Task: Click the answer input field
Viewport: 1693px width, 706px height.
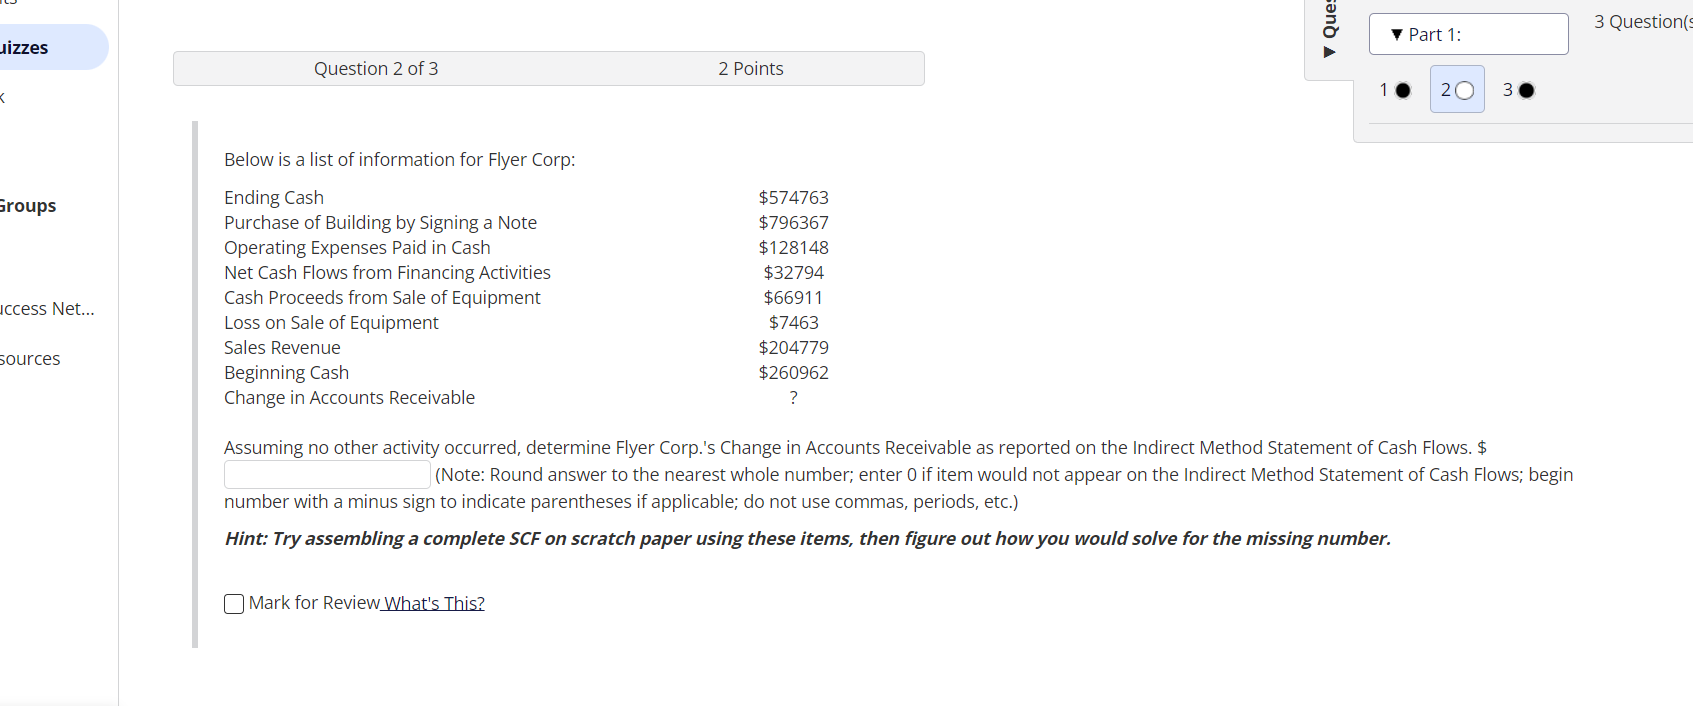Action: tap(326, 474)
